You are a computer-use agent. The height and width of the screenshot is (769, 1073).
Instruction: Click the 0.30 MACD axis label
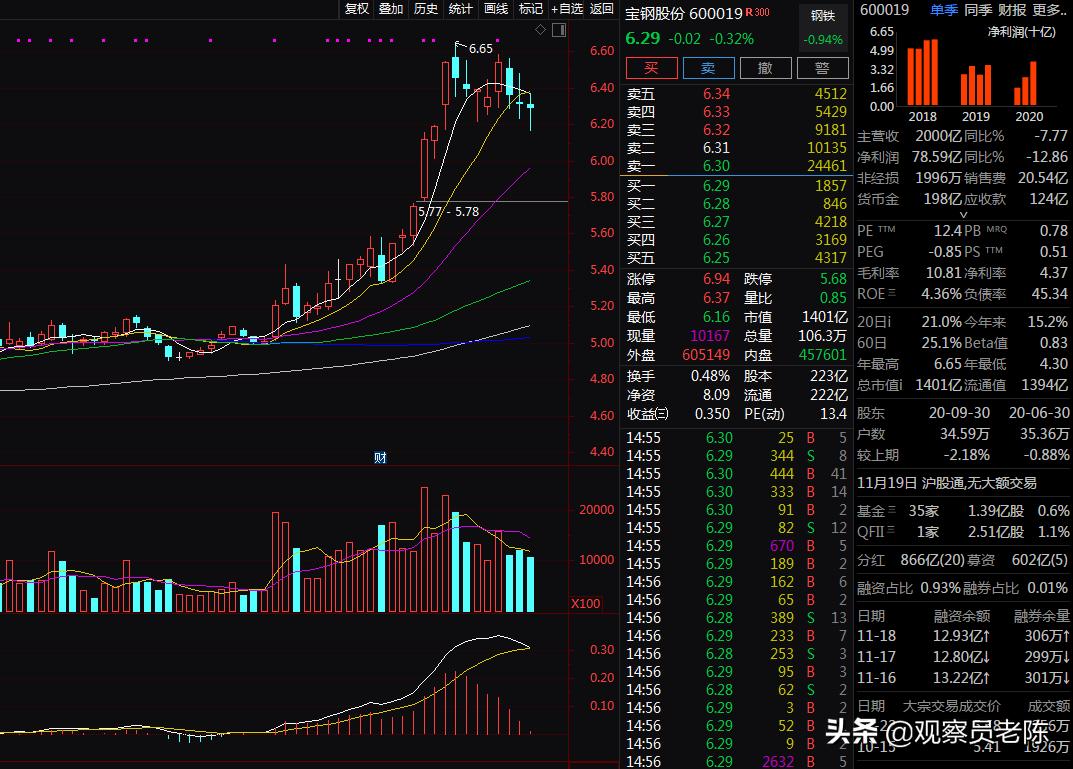602,649
